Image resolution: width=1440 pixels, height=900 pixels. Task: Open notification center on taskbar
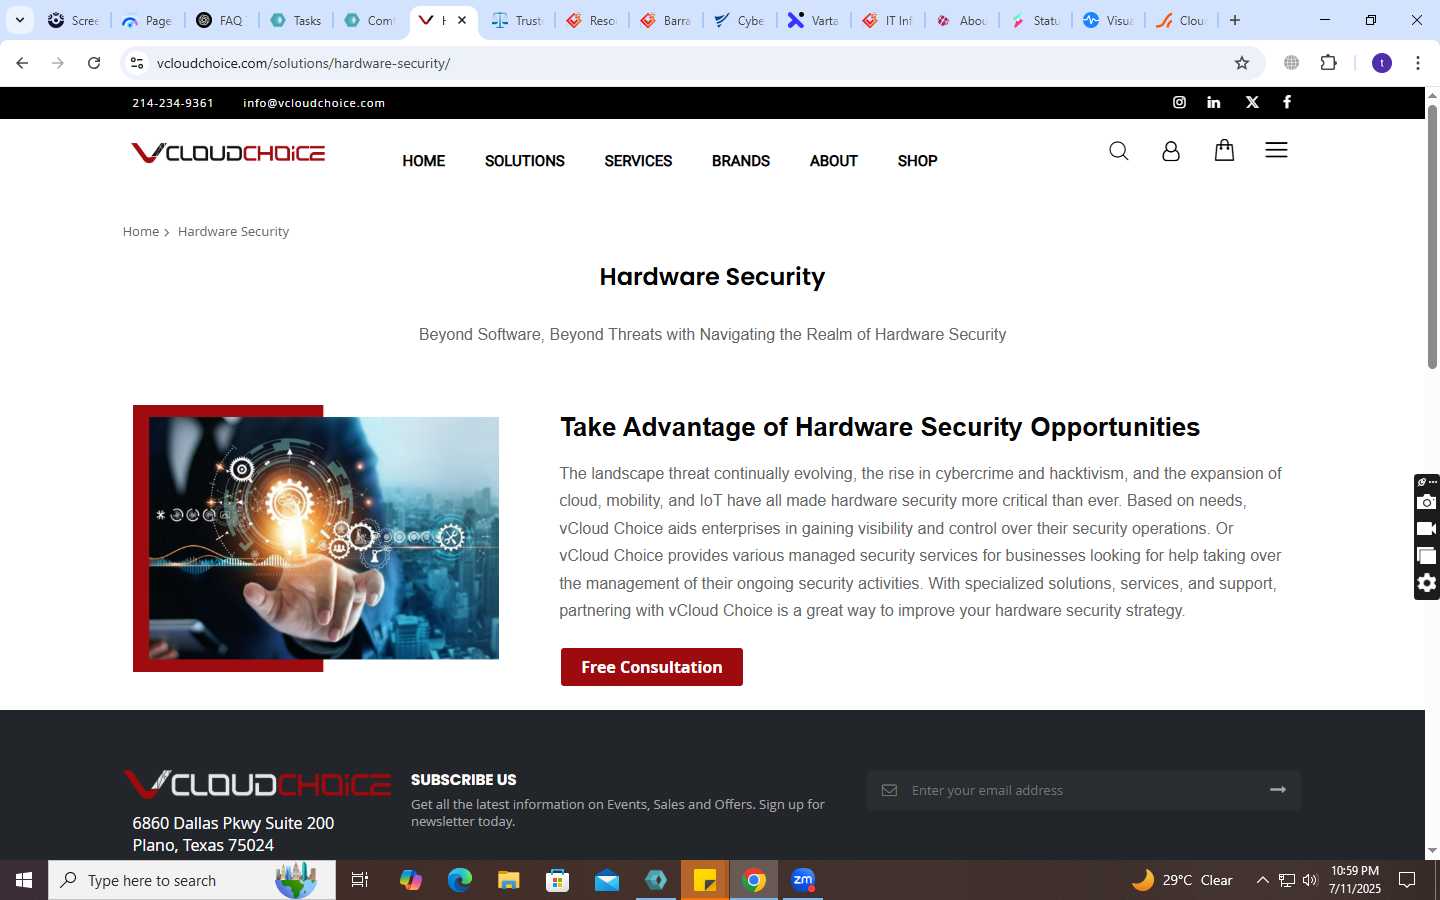click(x=1407, y=880)
